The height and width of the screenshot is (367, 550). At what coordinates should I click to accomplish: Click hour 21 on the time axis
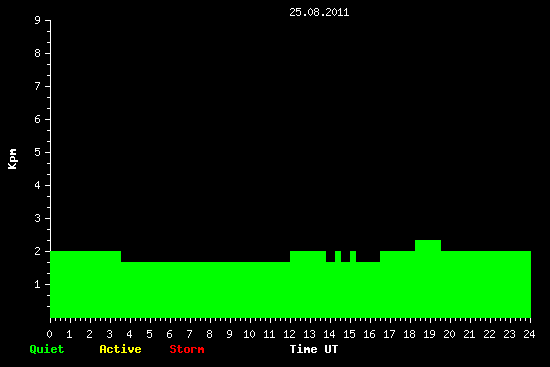pyautogui.click(x=469, y=334)
